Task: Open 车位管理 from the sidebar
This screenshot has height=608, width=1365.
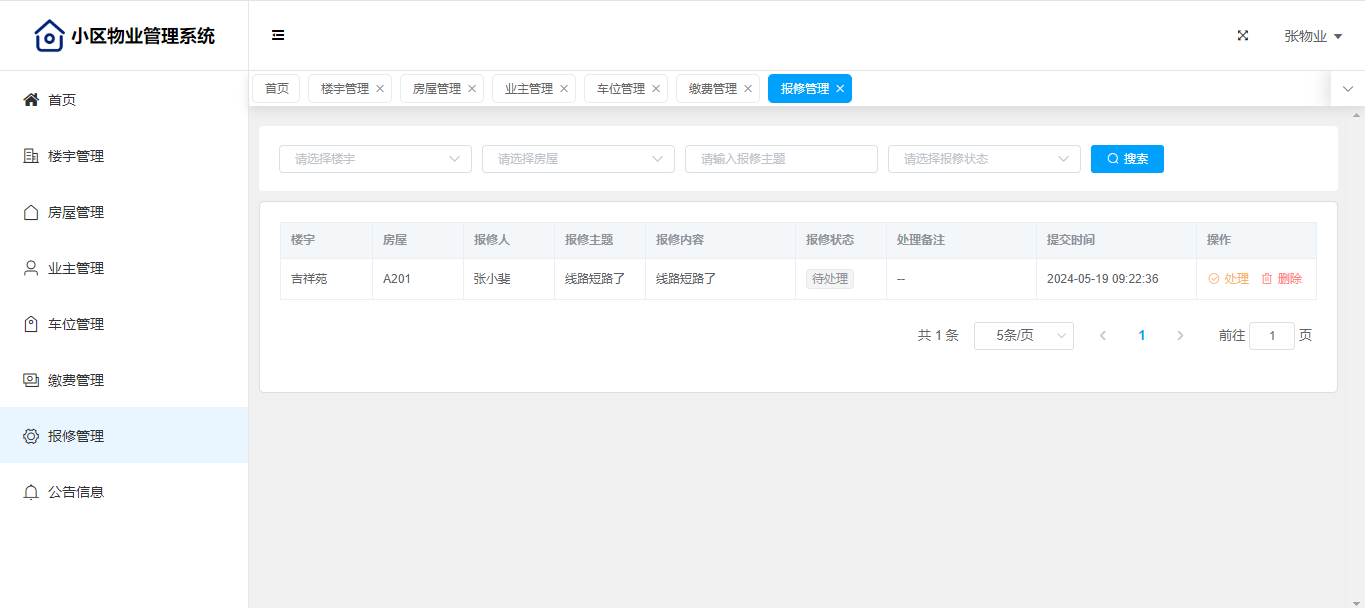Action: click(76, 324)
